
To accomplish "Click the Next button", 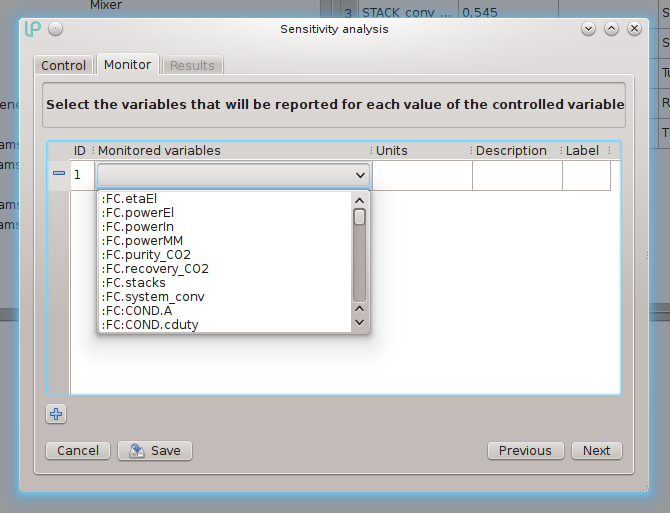I will pyautogui.click(x=596, y=450).
